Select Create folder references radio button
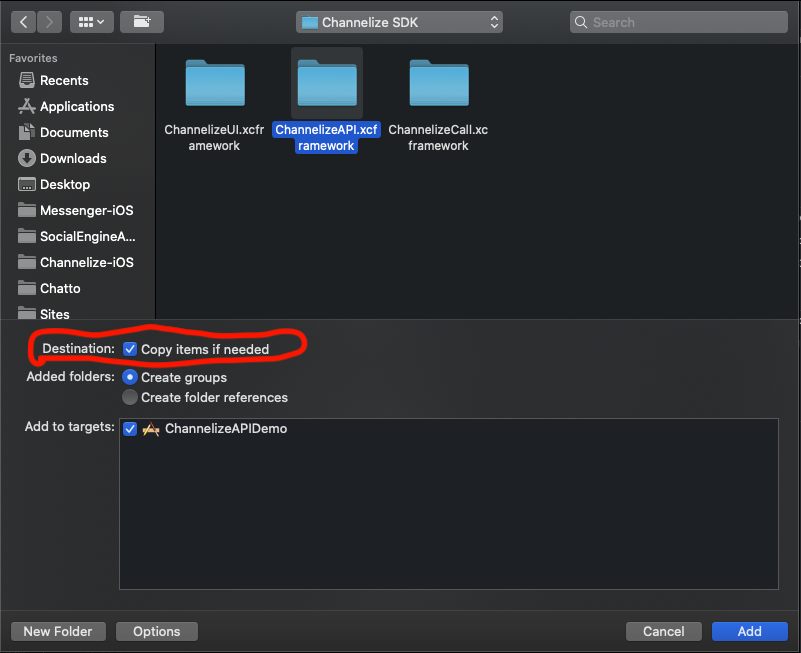The image size is (801, 653). coord(130,397)
